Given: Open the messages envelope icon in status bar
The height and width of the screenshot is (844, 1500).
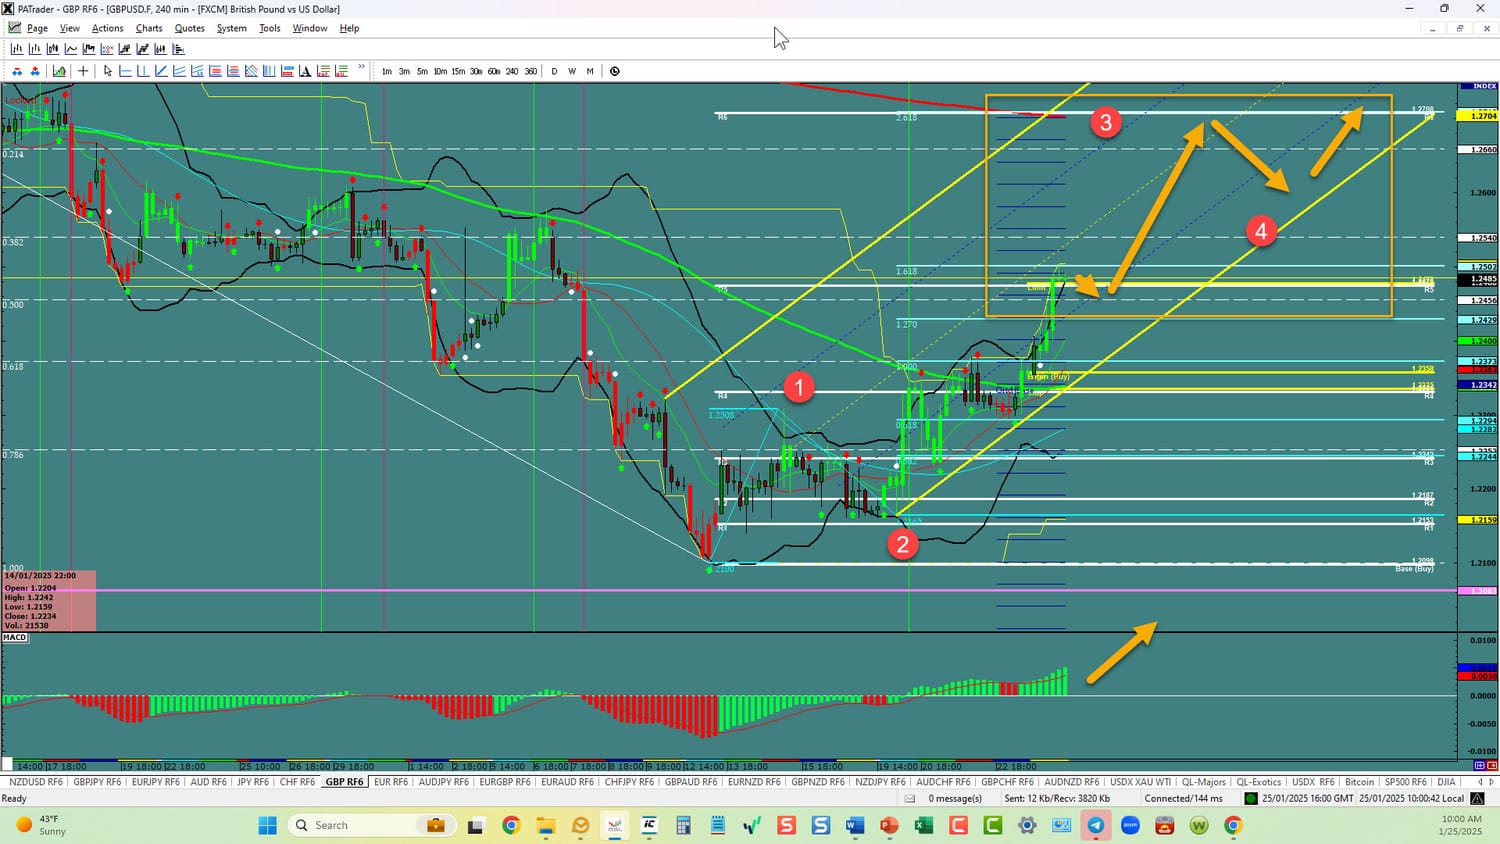Looking at the screenshot, I should click(910, 798).
